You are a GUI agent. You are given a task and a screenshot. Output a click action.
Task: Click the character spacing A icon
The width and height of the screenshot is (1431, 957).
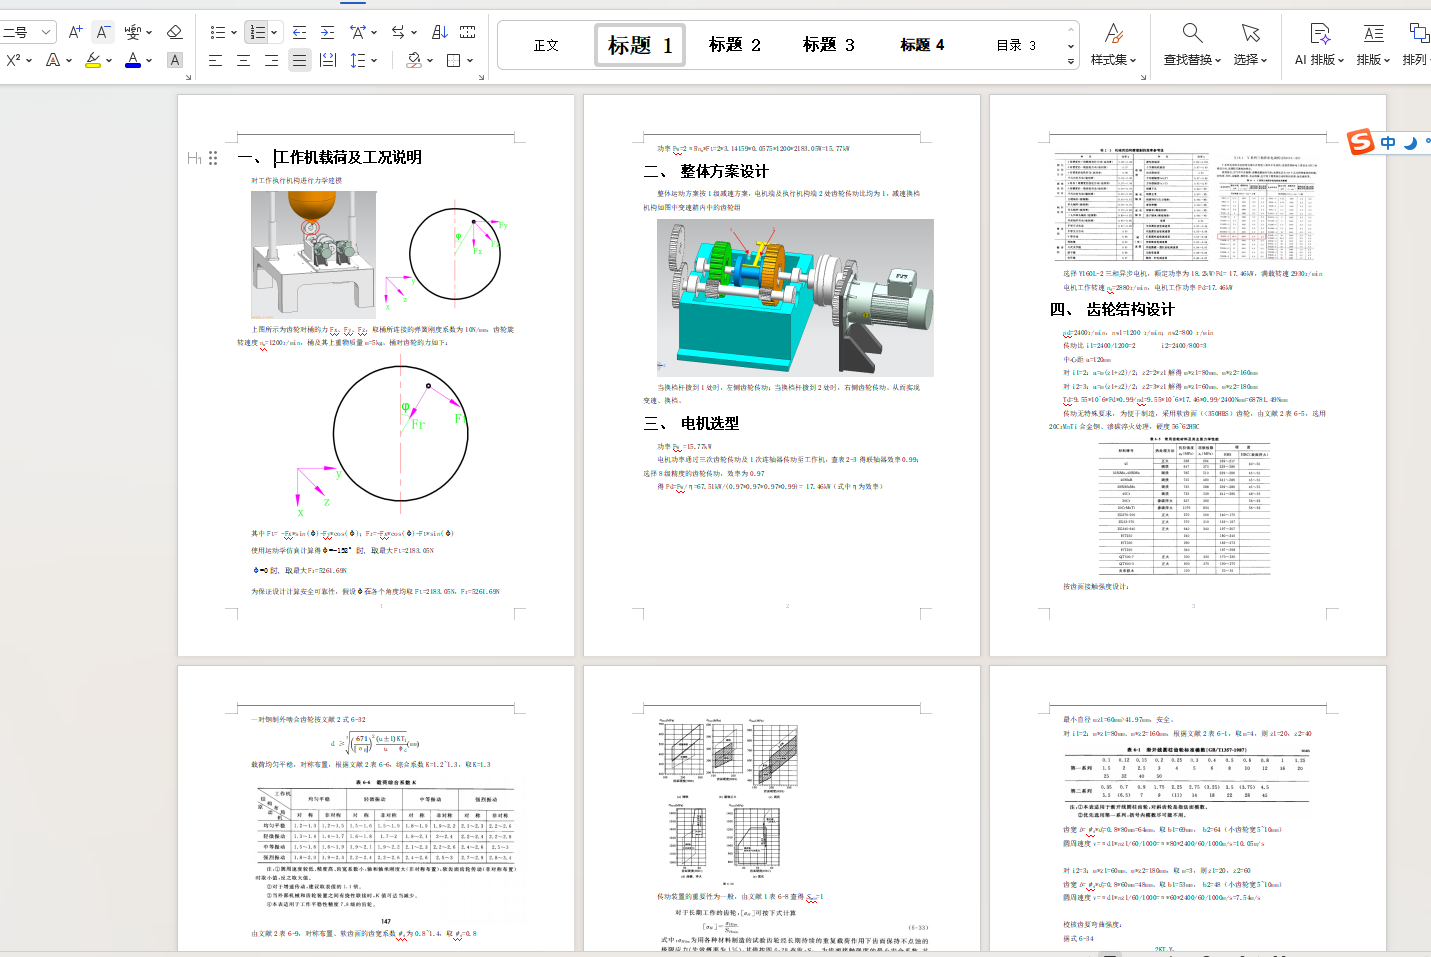click(x=357, y=32)
